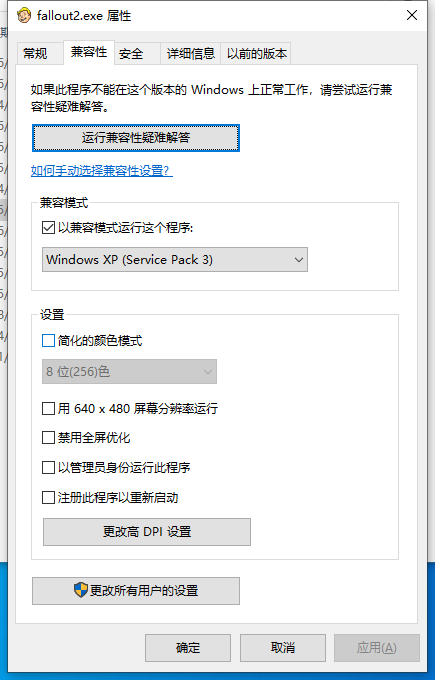The height and width of the screenshot is (680, 435).
Task: Confirm with the 确定 button
Action: click(188, 648)
